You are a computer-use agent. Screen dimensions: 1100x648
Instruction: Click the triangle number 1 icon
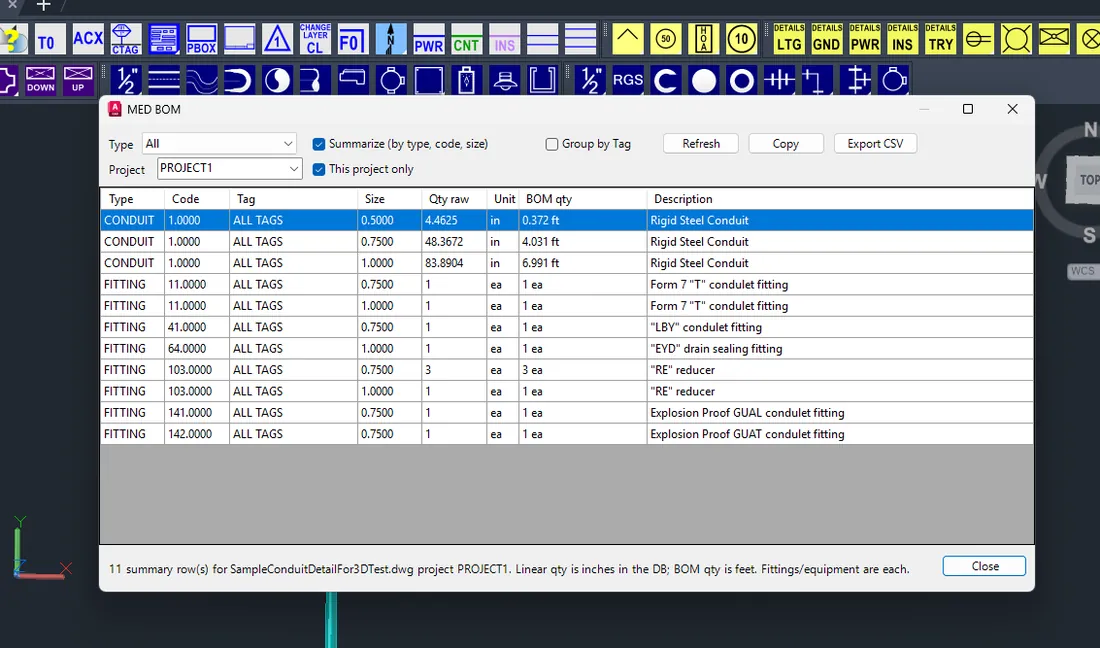click(x=277, y=39)
